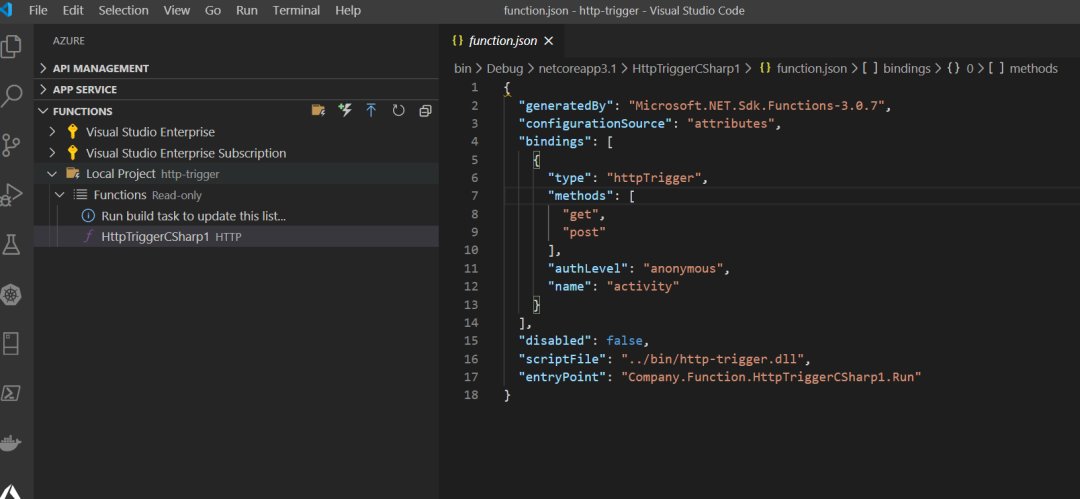Open the Run menu
1080x499 pixels.
(x=247, y=10)
